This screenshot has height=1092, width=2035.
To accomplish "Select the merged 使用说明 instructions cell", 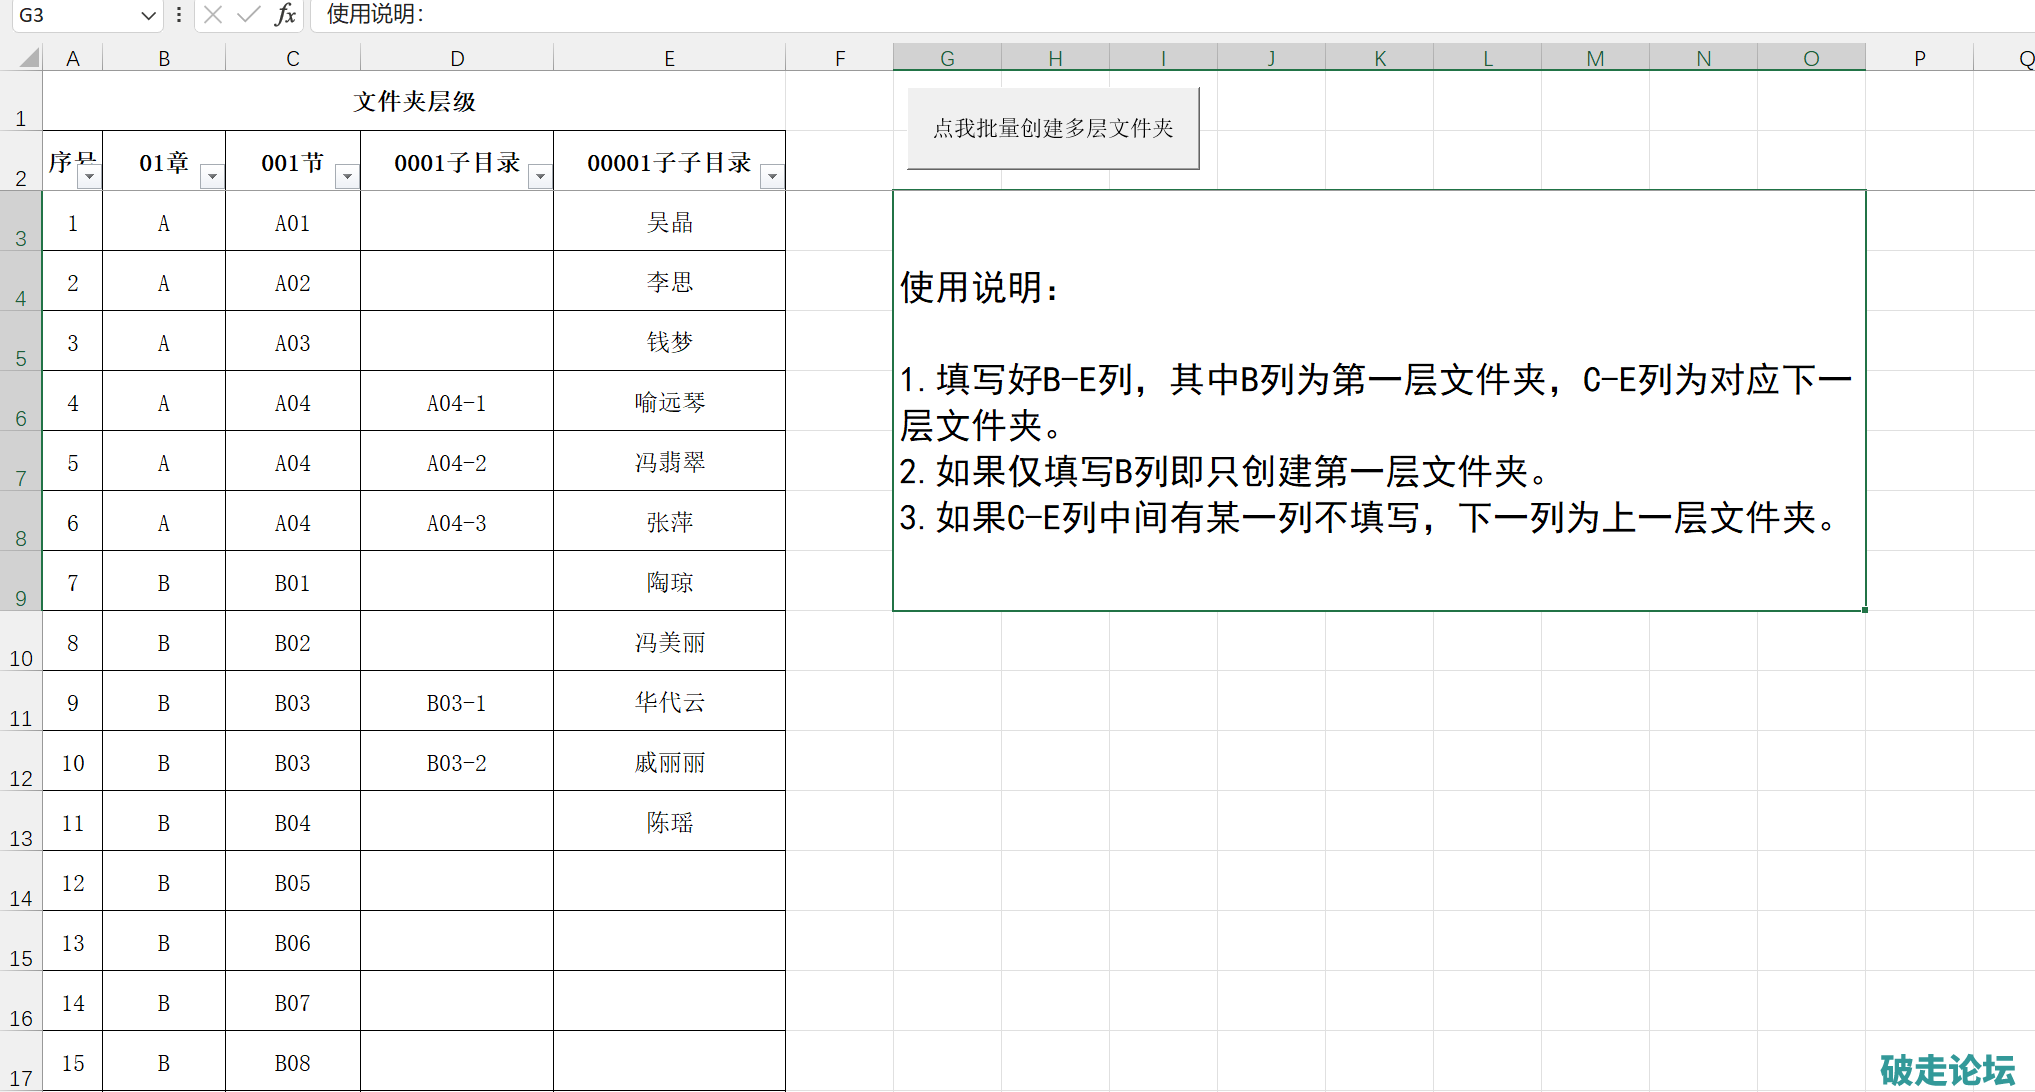I will click(x=1378, y=400).
